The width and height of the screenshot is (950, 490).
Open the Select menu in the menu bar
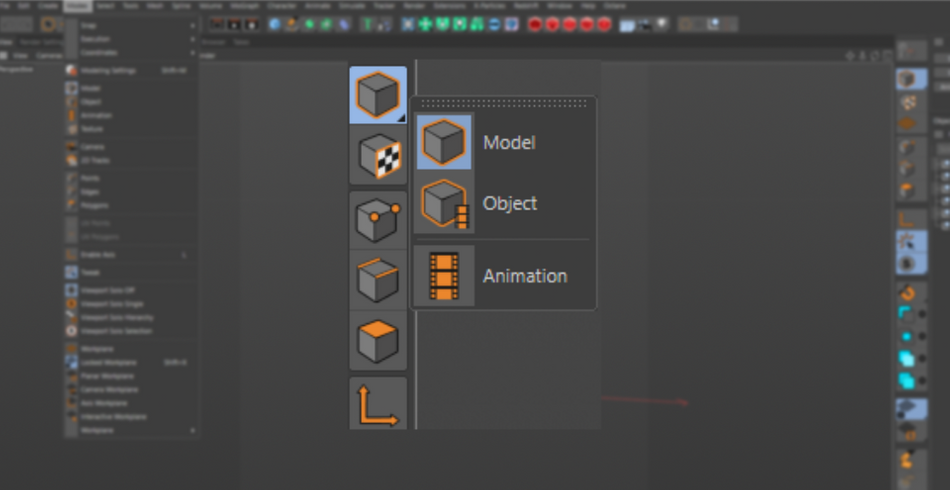[x=105, y=5]
